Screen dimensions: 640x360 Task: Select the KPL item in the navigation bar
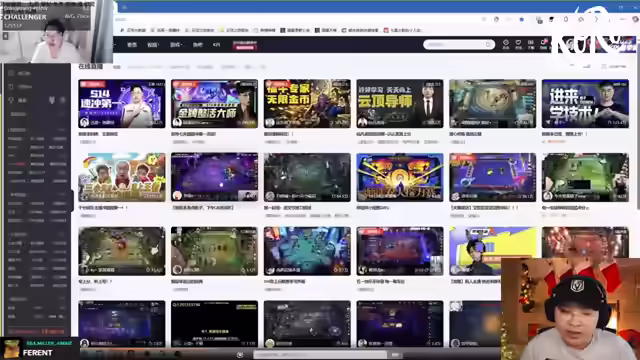(216, 44)
